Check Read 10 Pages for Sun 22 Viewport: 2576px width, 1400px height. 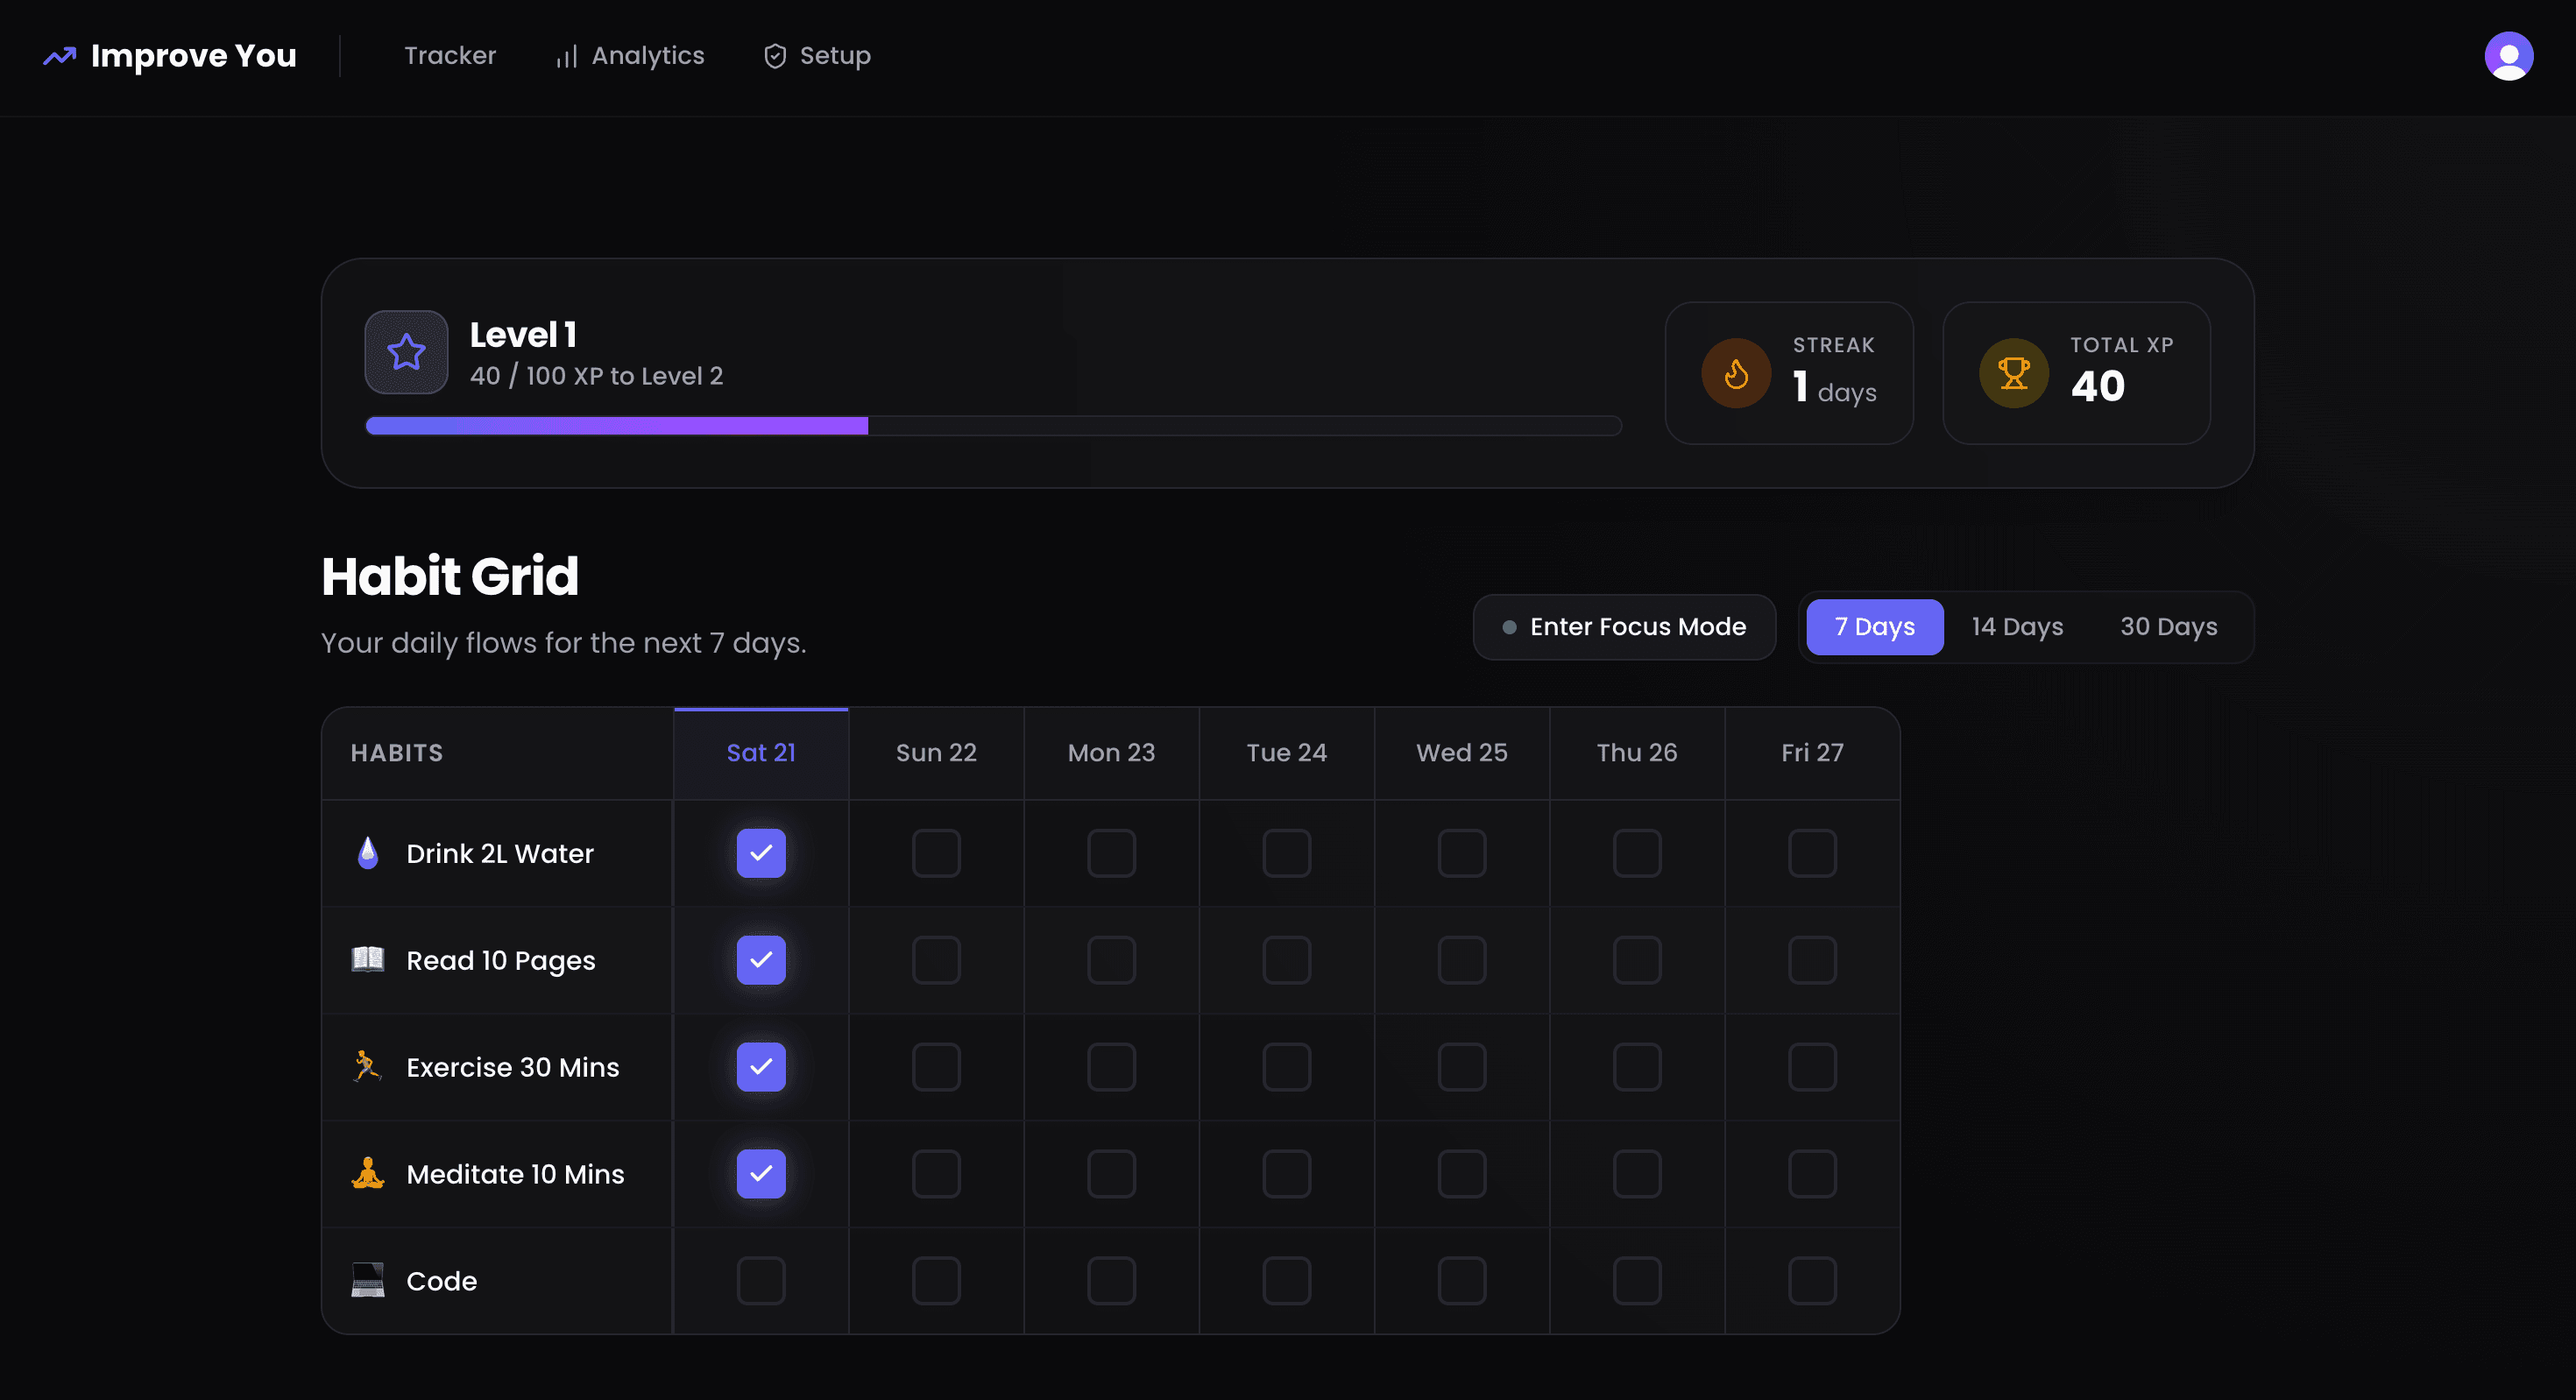point(936,960)
